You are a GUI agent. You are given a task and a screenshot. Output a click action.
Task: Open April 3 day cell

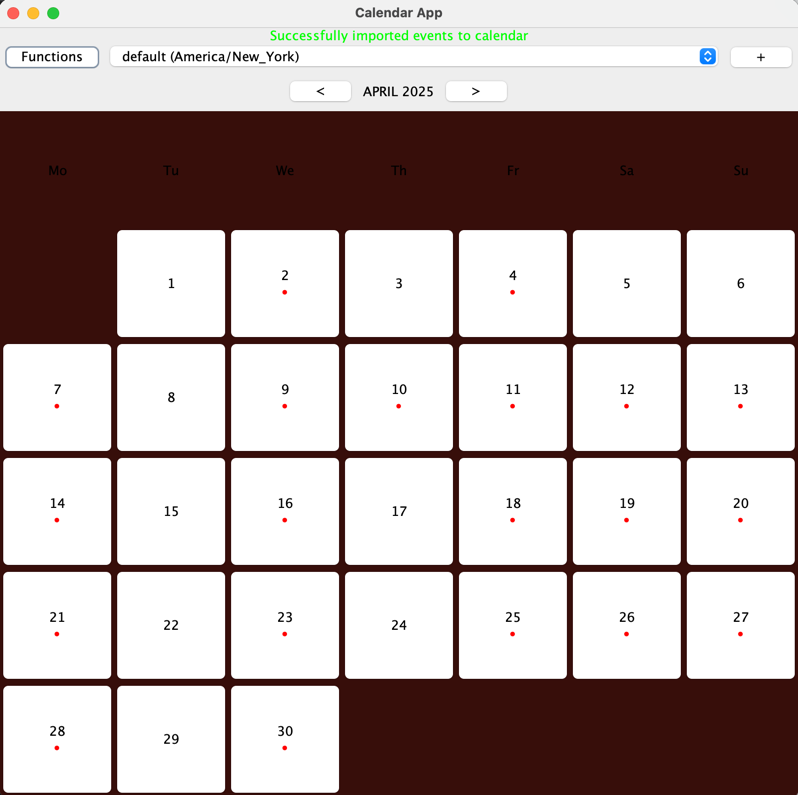coord(399,283)
